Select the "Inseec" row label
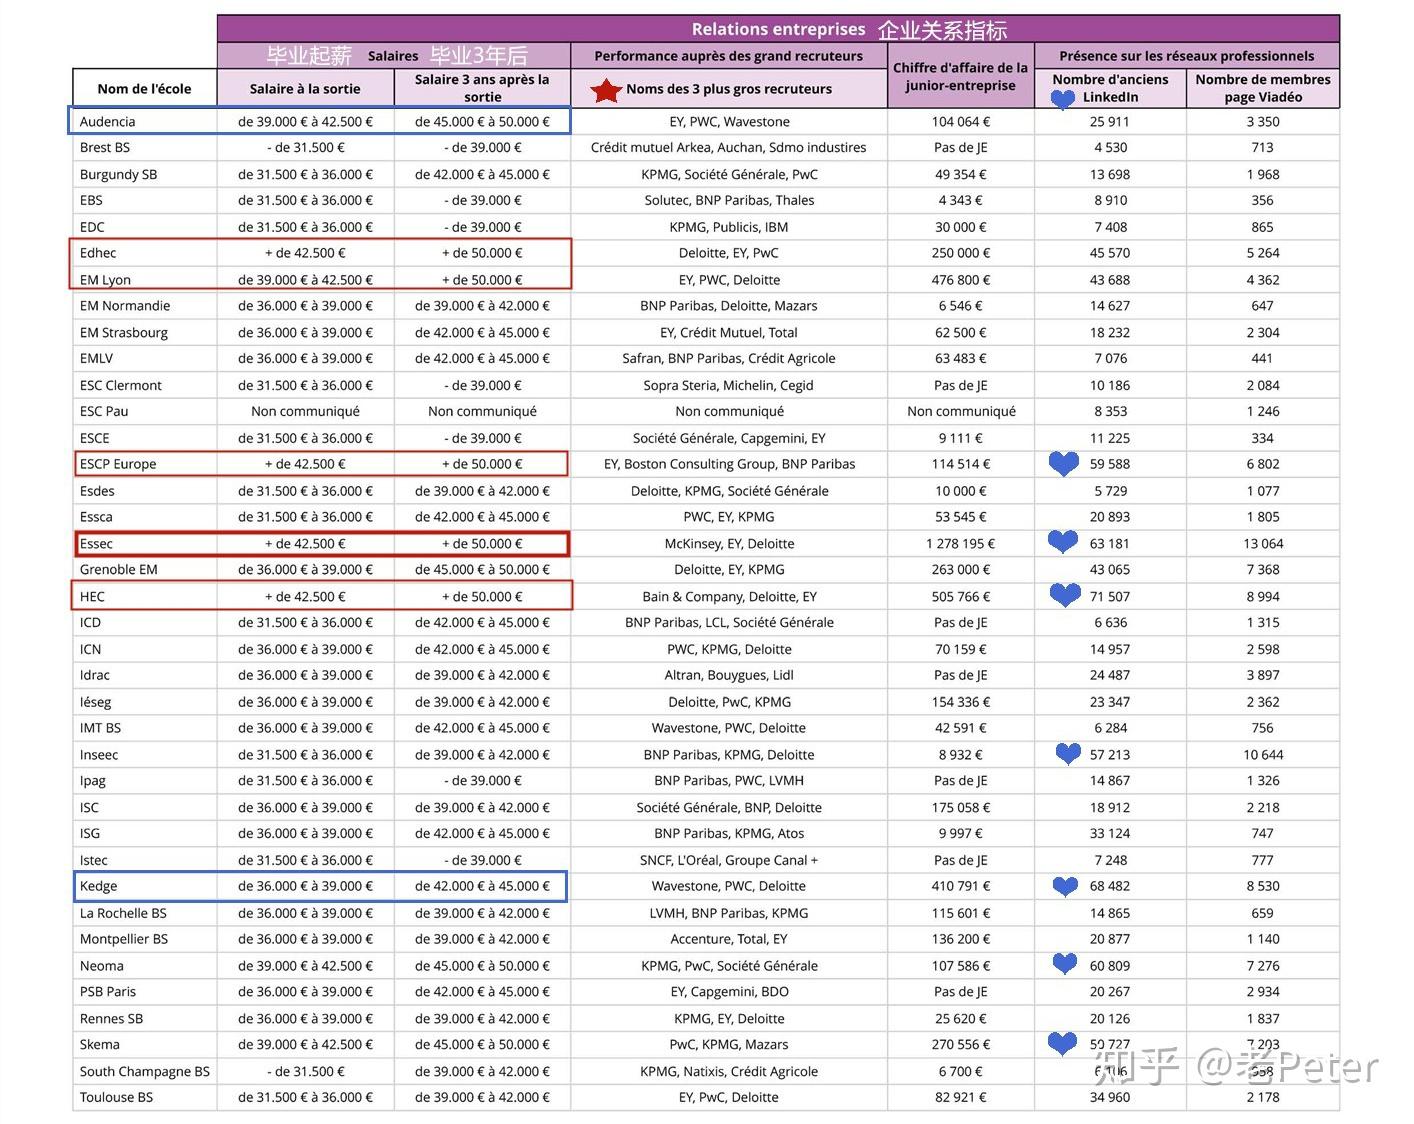The image size is (1414, 1124). tap(99, 755)
